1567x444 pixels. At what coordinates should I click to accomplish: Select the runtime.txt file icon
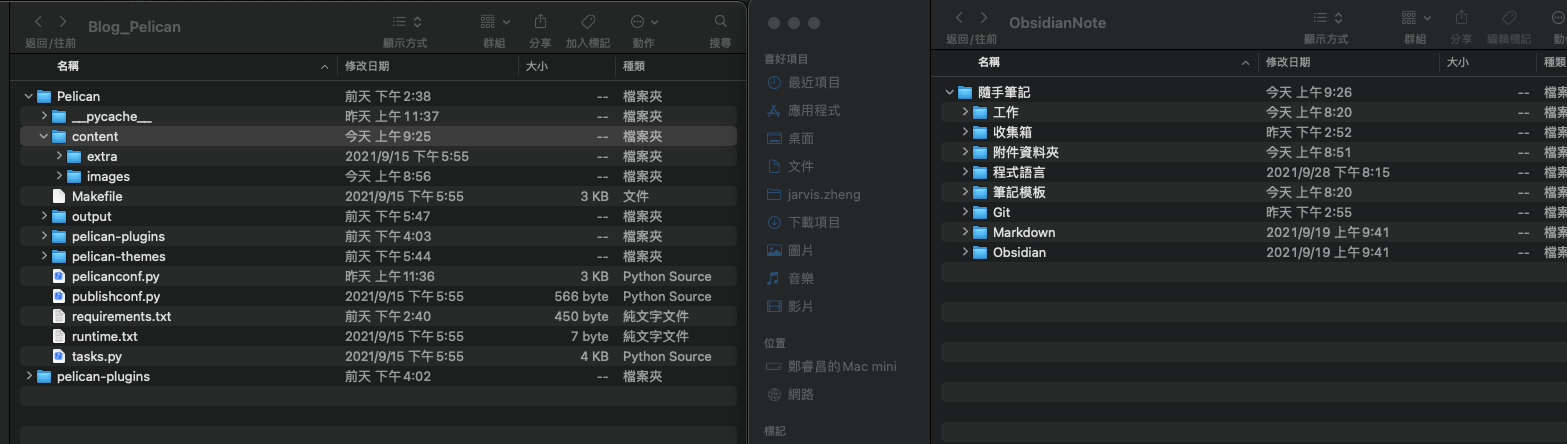point(59,337)
